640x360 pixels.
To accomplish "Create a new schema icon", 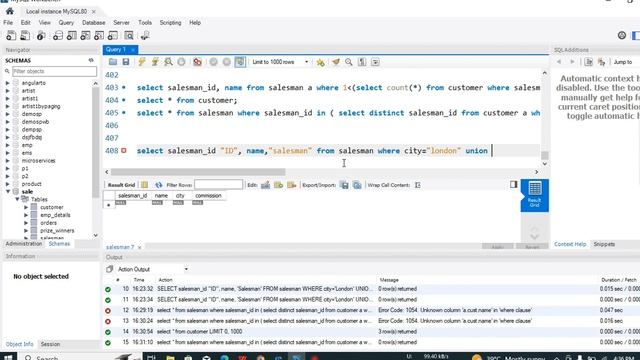I will click(x=58, y=36).
